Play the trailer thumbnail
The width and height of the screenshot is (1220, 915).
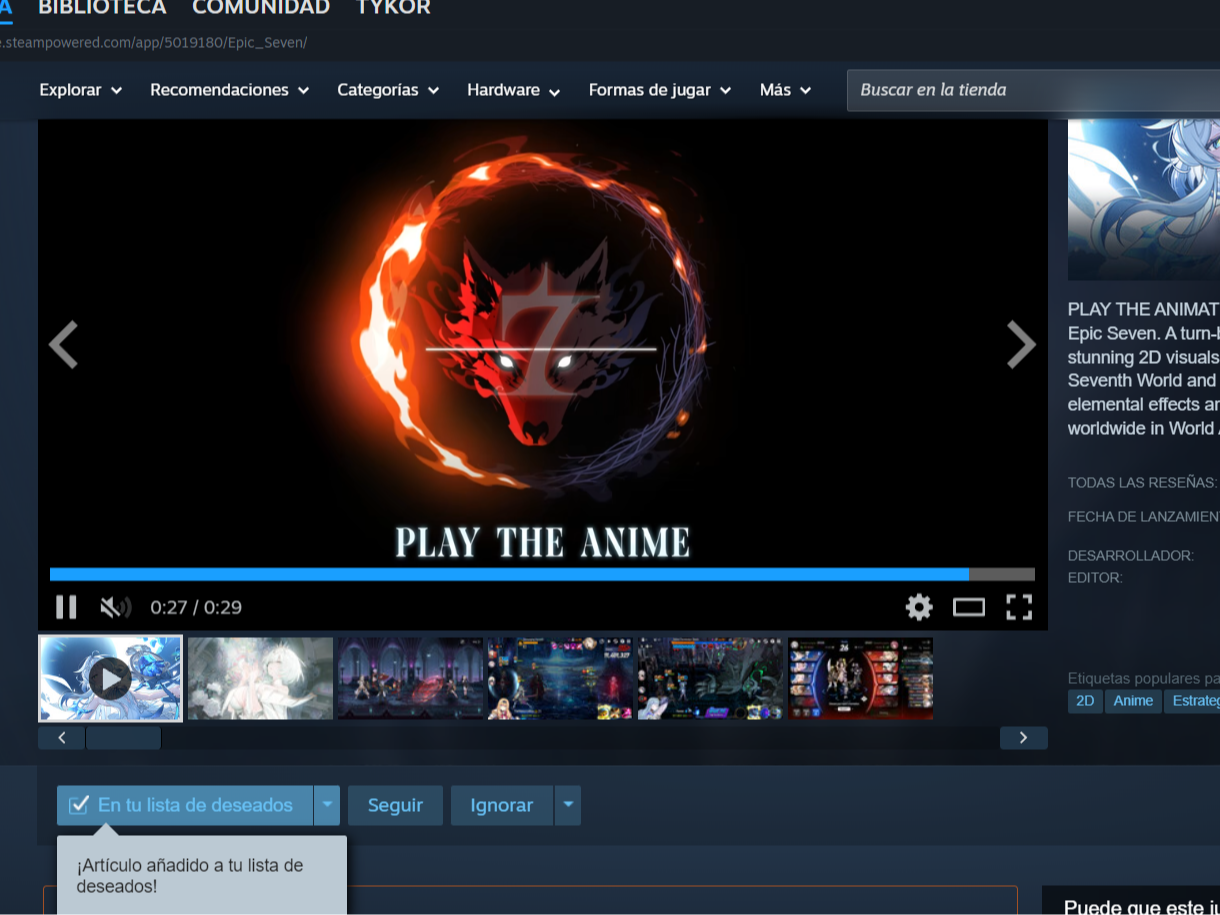pyautogui.click(x=110, y=678)
